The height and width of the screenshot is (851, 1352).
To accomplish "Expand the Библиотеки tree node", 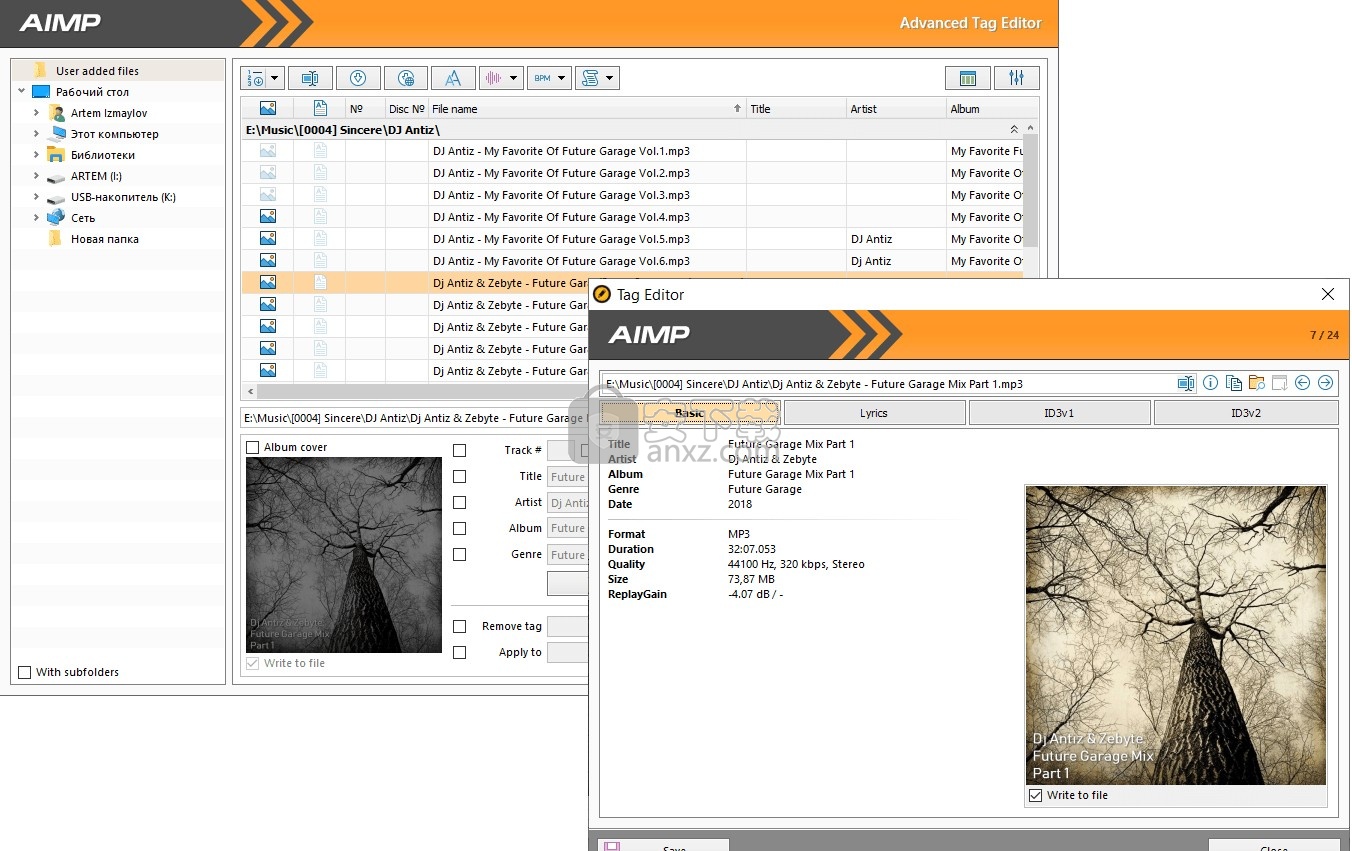I will tap(37, 154).
